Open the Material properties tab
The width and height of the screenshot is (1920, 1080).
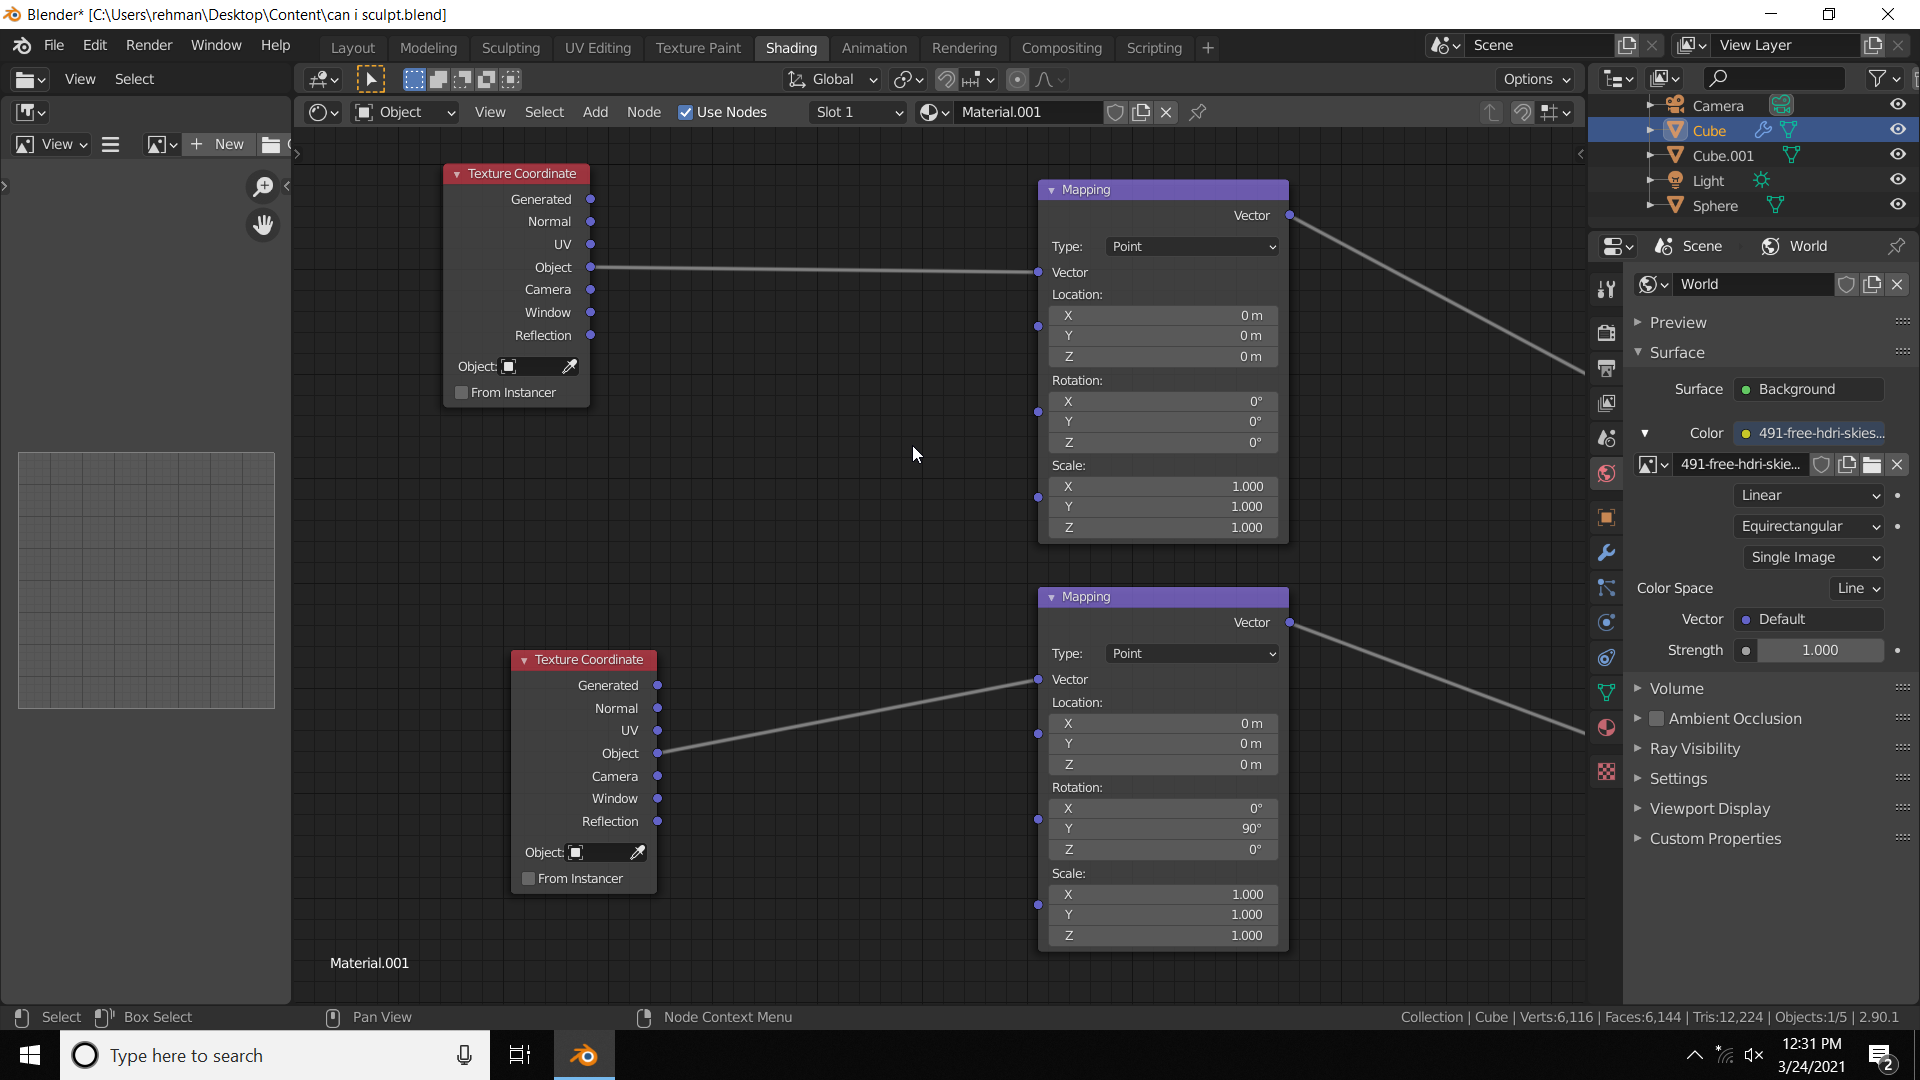point(1606,727)
